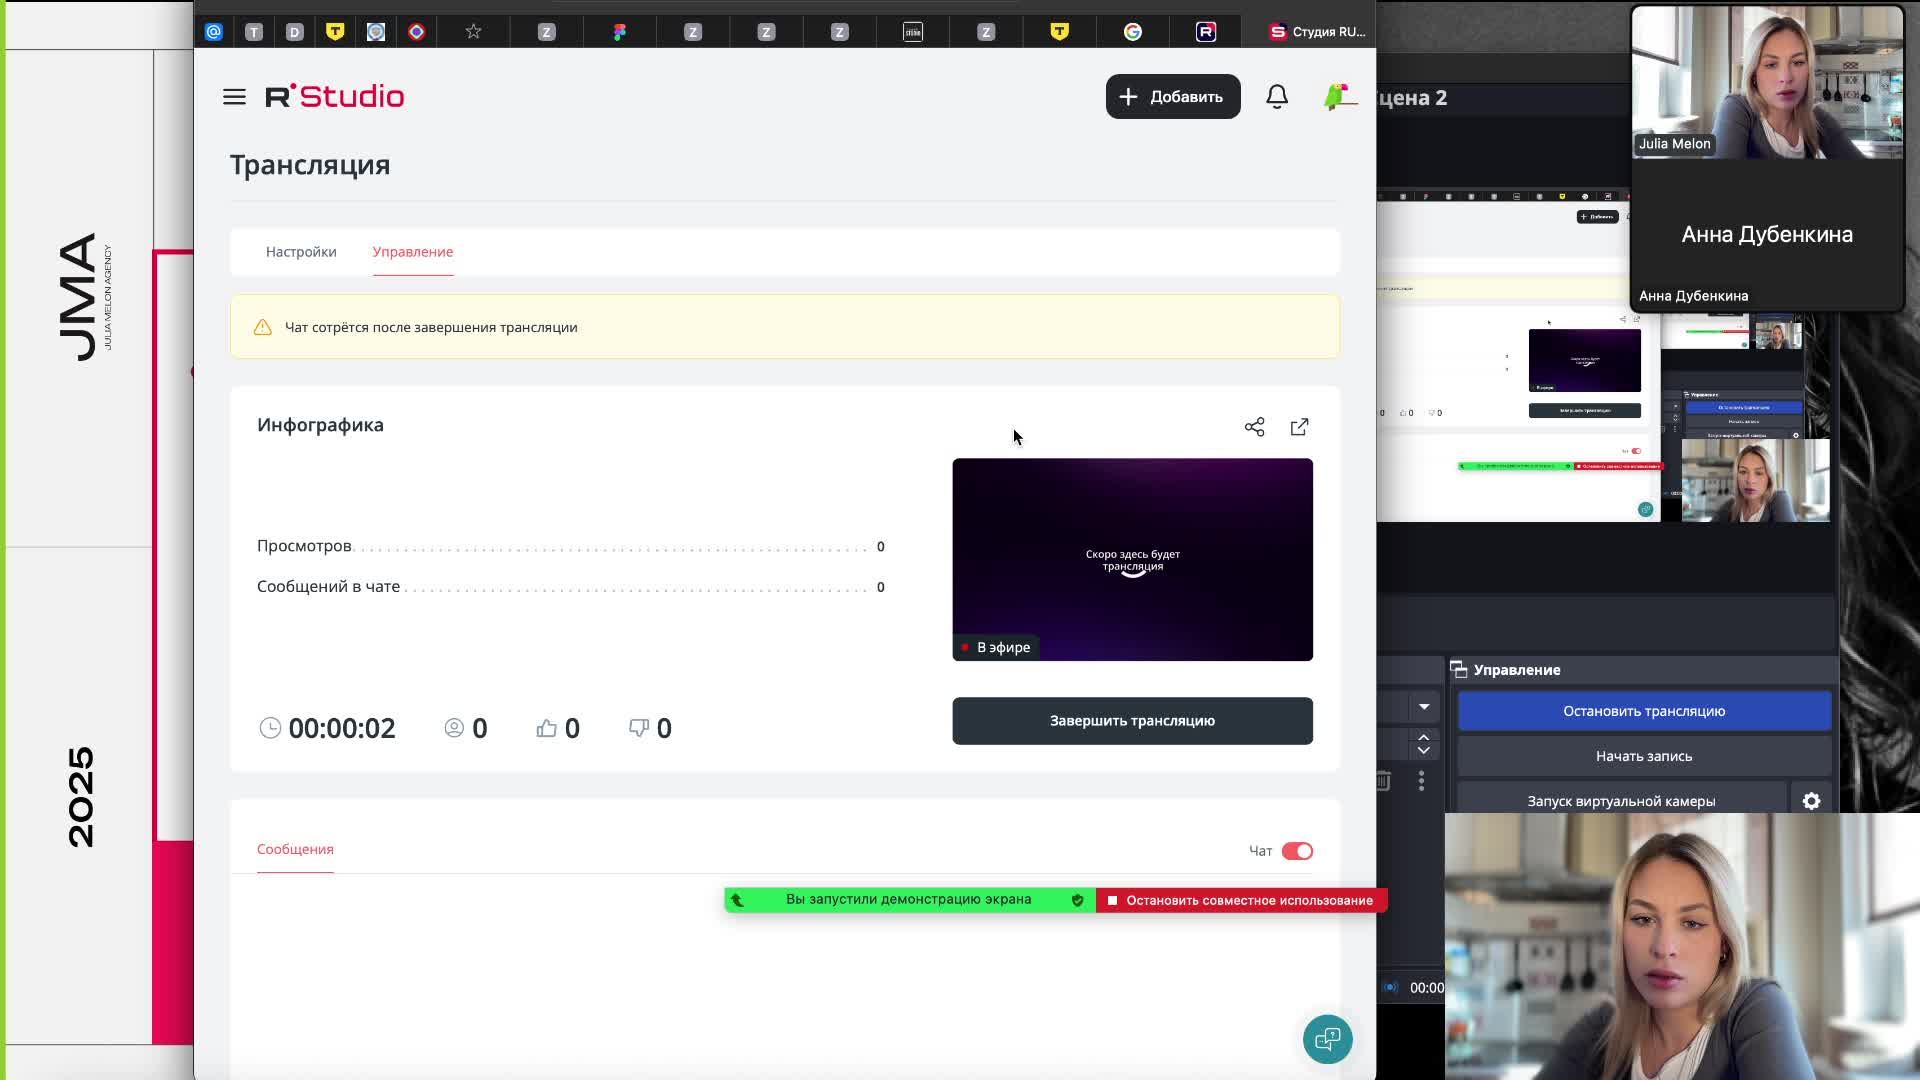This screenshot has height=1080, width=1920.
Task: Click Остановить совместное использование button
Action: tap(1240, 900)
